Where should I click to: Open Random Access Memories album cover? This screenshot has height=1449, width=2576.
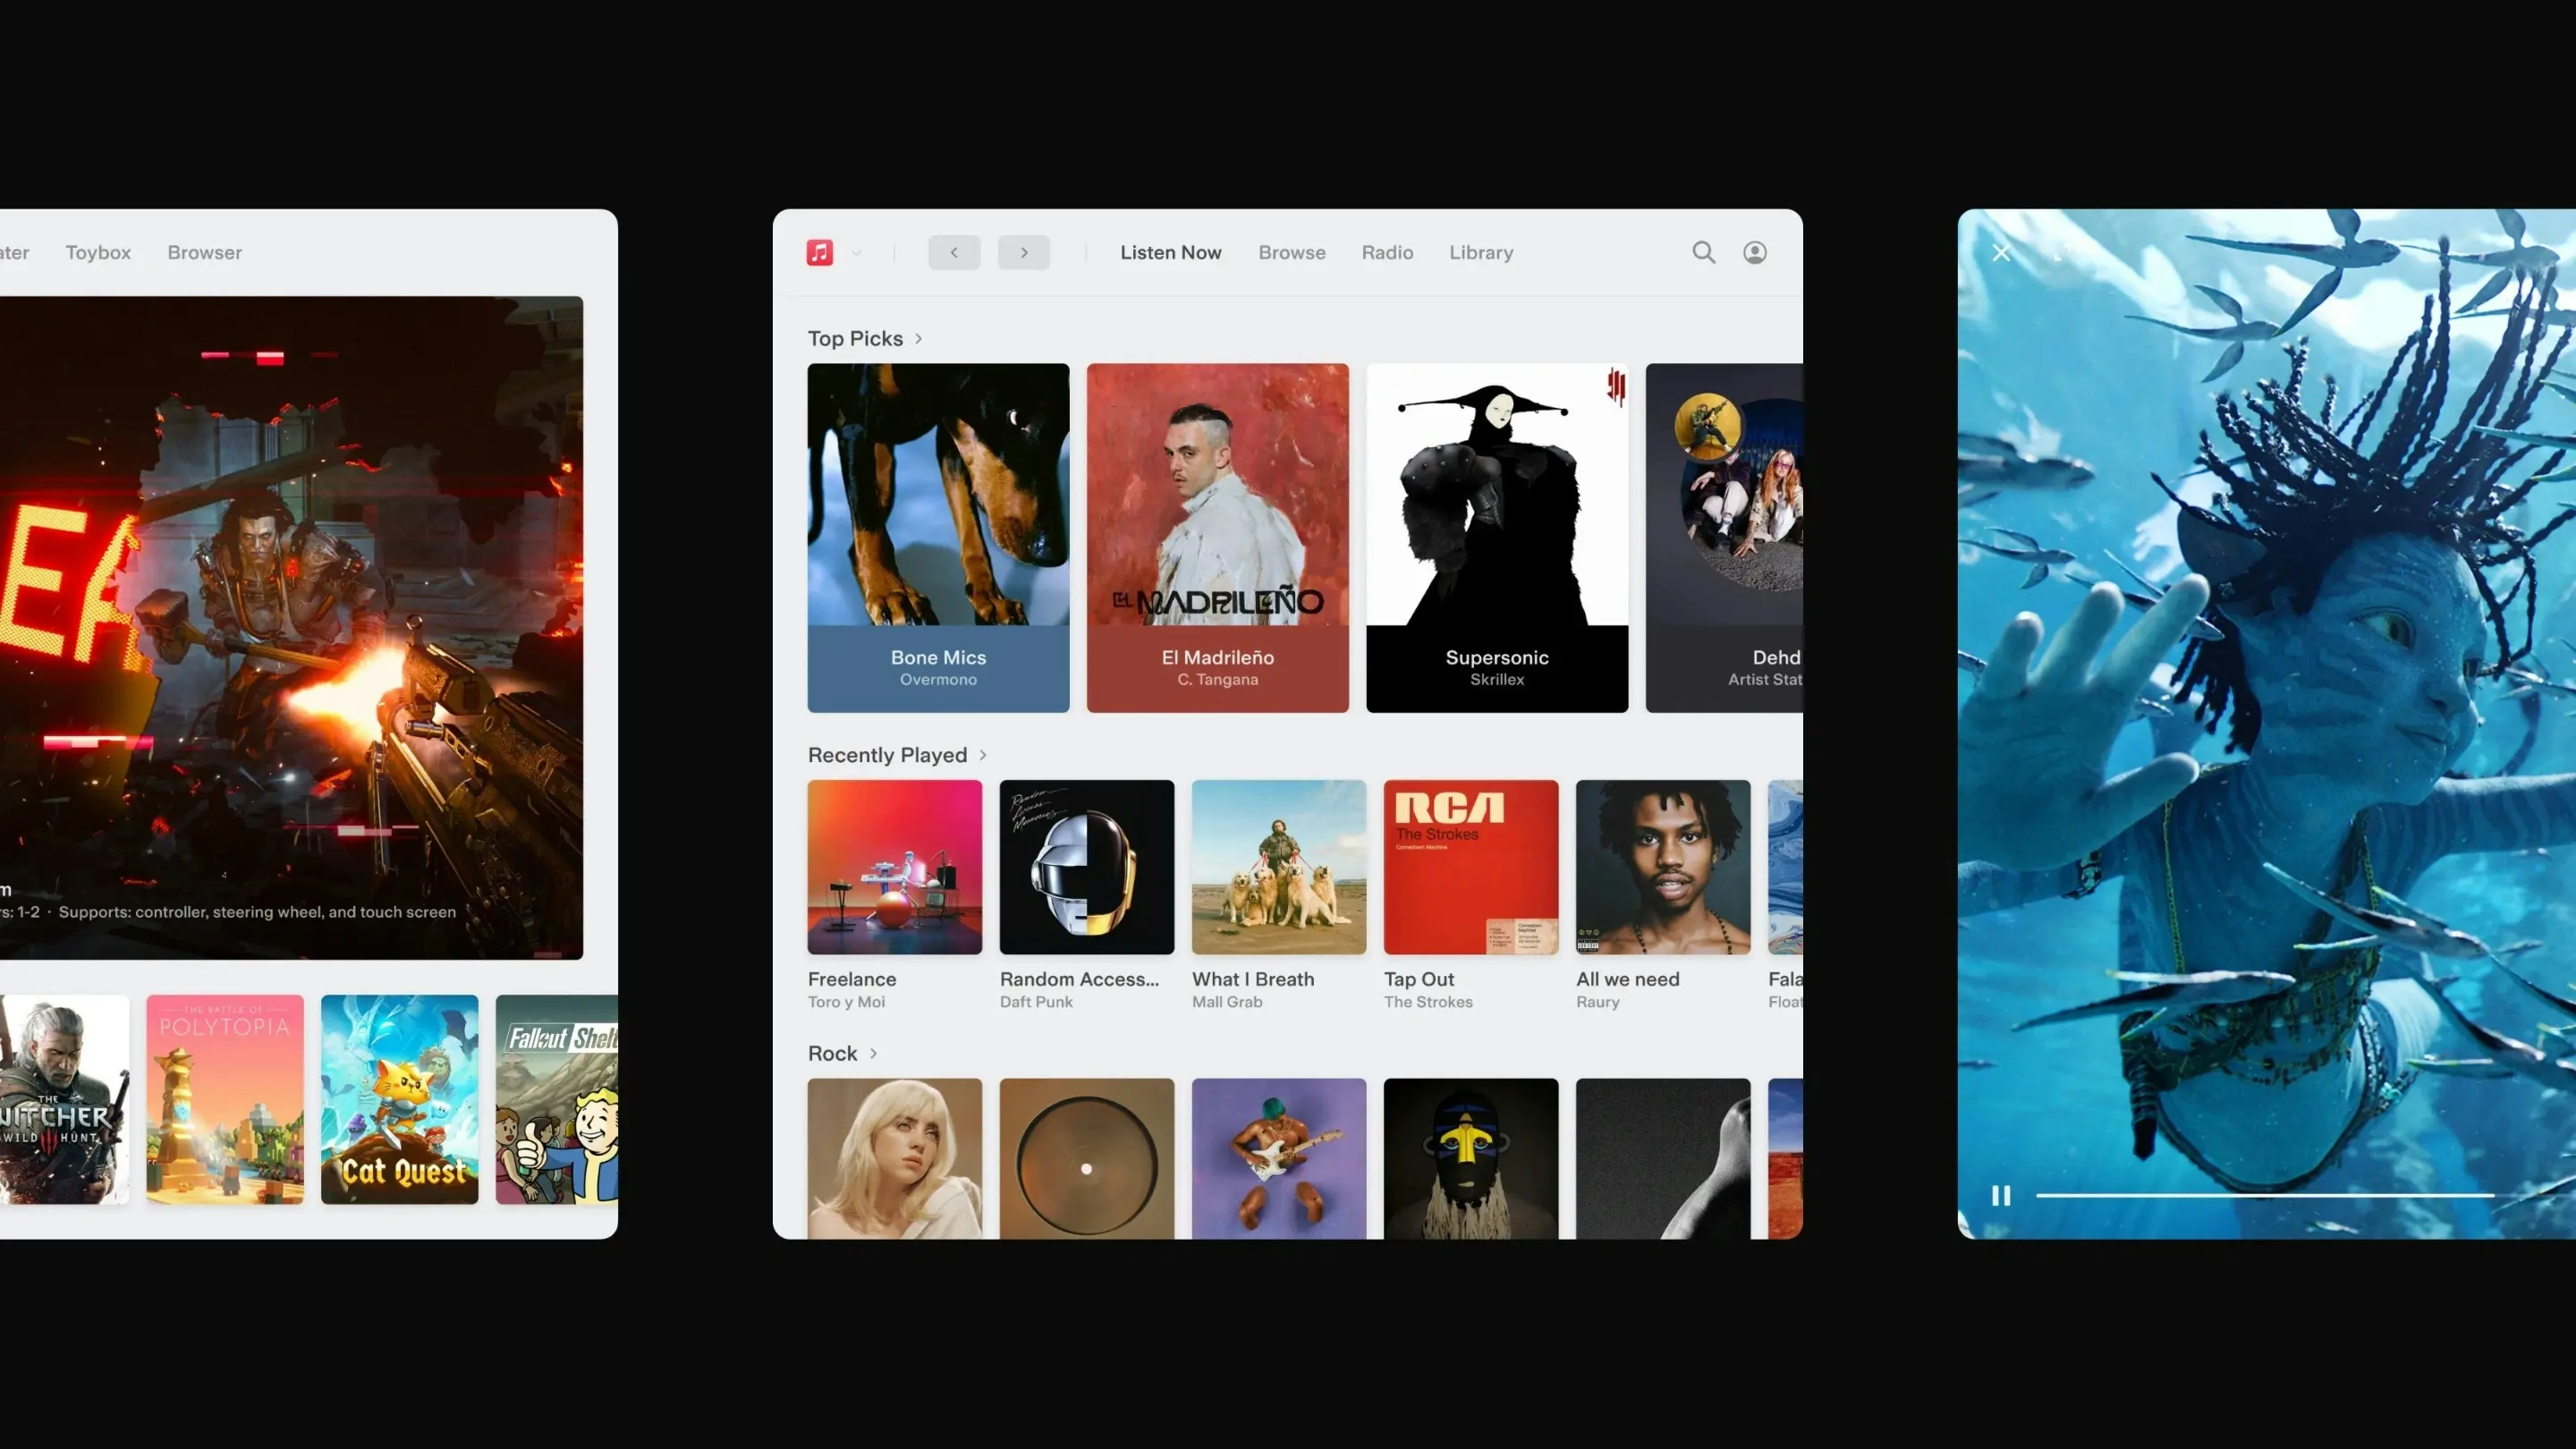1086,866
